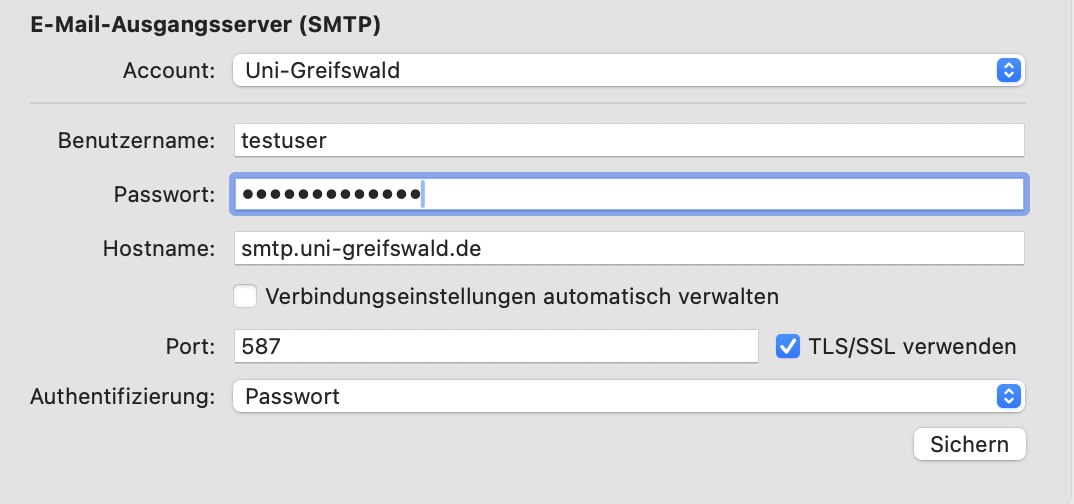
Task: Click the 'Authentifizierung:' label
Action: click(x=123, y=397)
